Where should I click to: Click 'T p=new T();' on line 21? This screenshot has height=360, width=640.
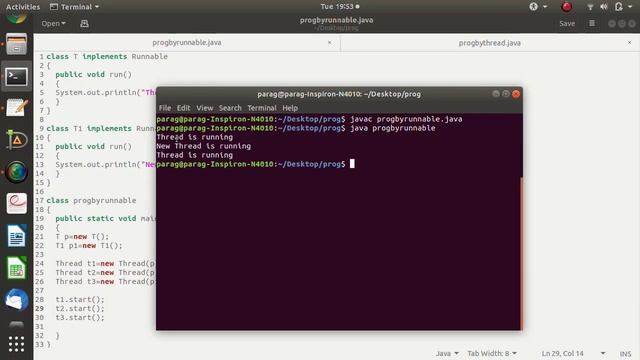pos(82,236)
